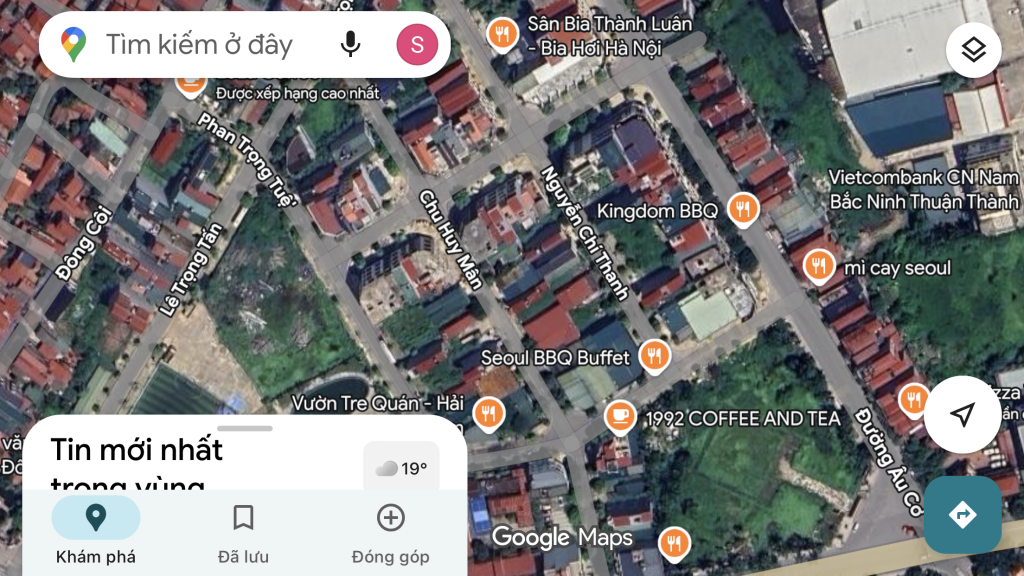Select the Kingdom BBQ restaurant pin
The image size is (1024, 576).
tap(742, 208)
